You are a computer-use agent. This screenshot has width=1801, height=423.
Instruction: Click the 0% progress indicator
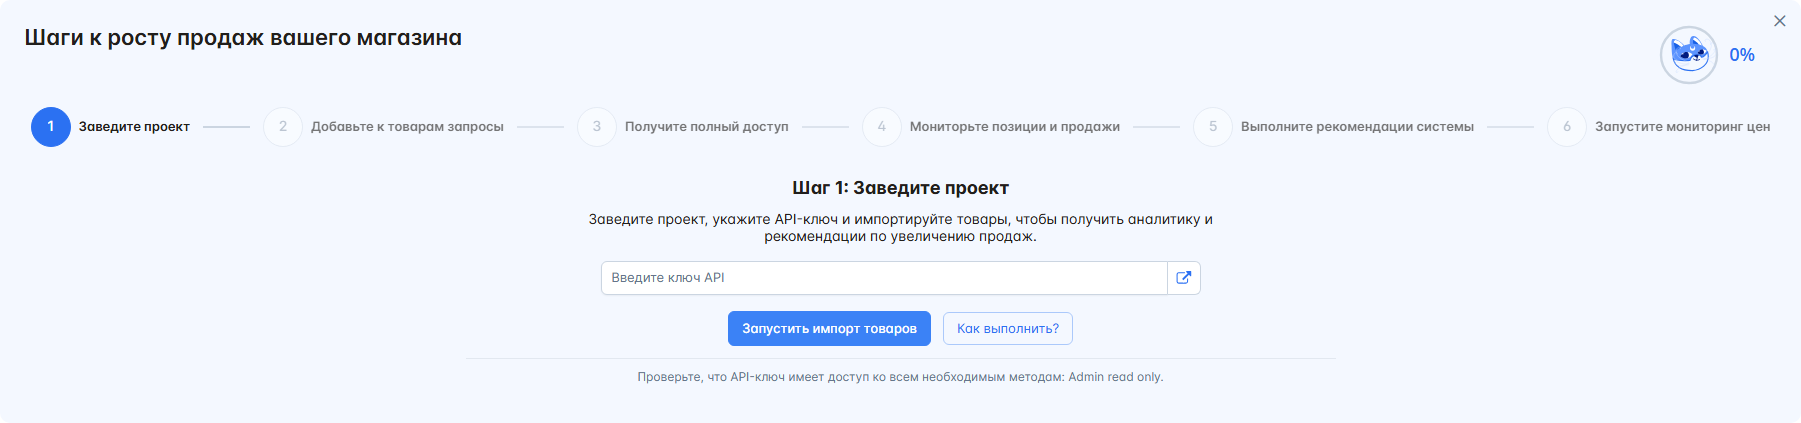pyautogui.click(x=1742, y=55)
